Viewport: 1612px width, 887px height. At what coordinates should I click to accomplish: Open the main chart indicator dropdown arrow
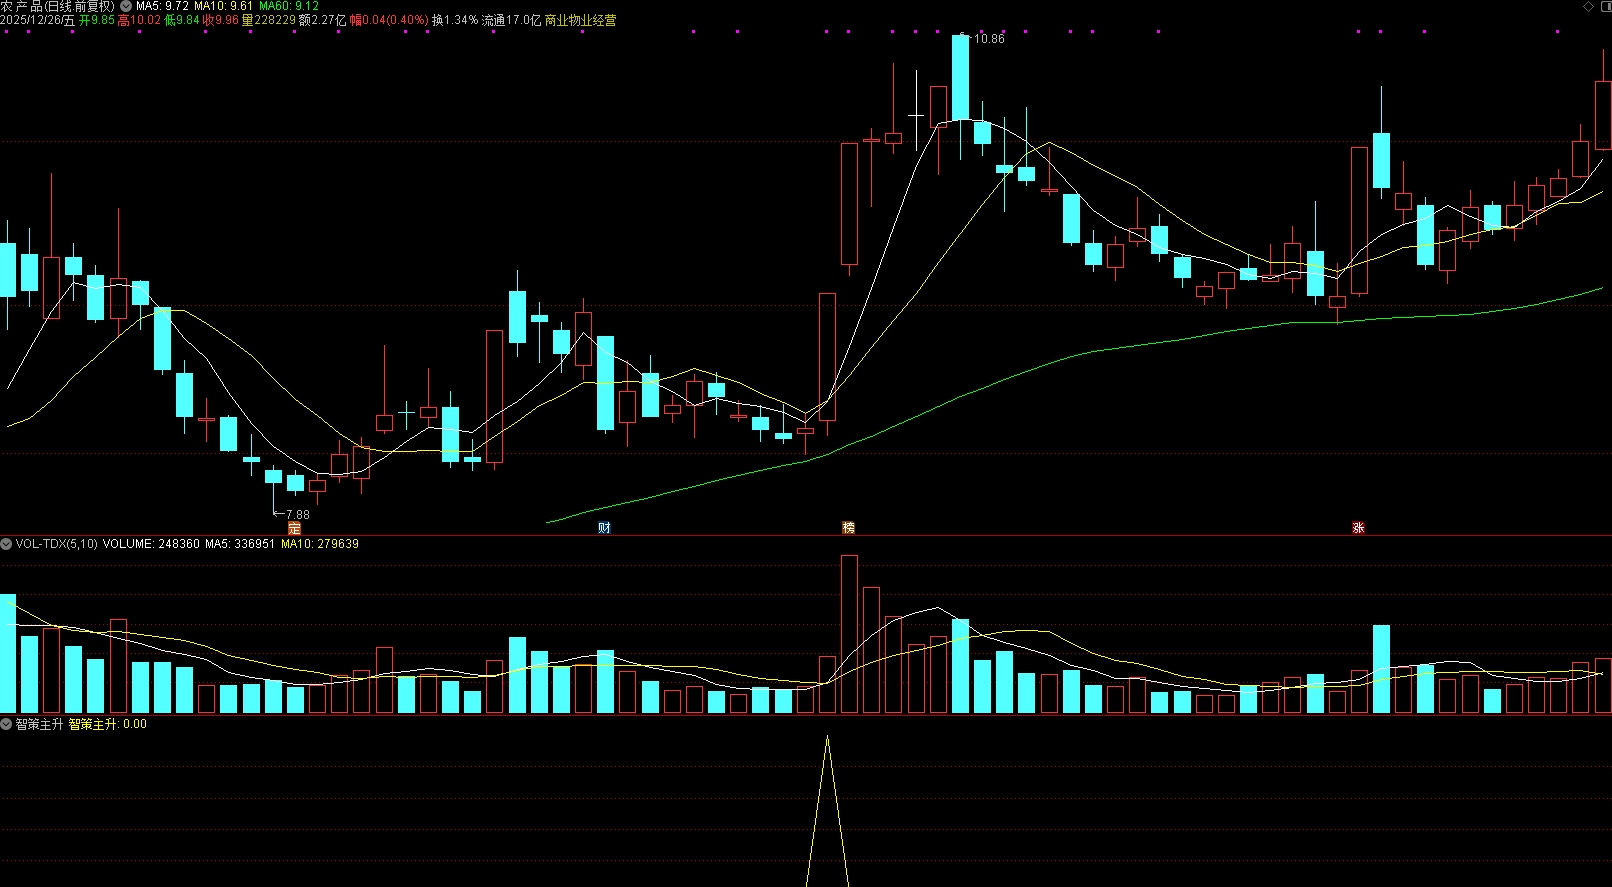click(126, 6)
